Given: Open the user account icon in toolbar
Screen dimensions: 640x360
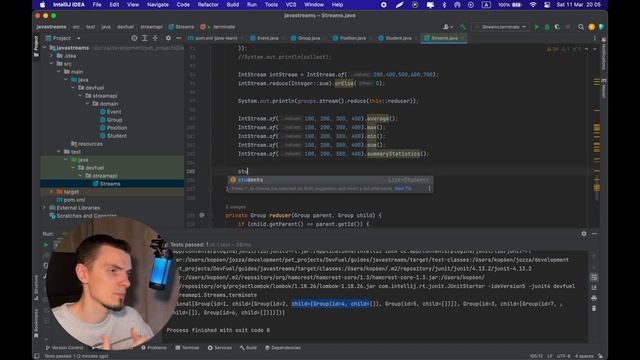Looking at the screenshot, I should tap(447, 27).
